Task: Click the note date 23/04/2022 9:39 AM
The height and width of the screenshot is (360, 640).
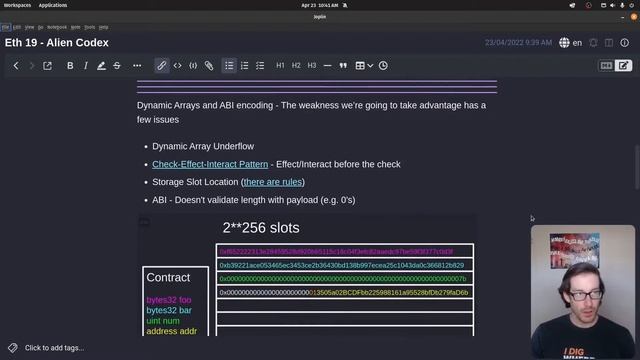Action: tap(518, 43)
